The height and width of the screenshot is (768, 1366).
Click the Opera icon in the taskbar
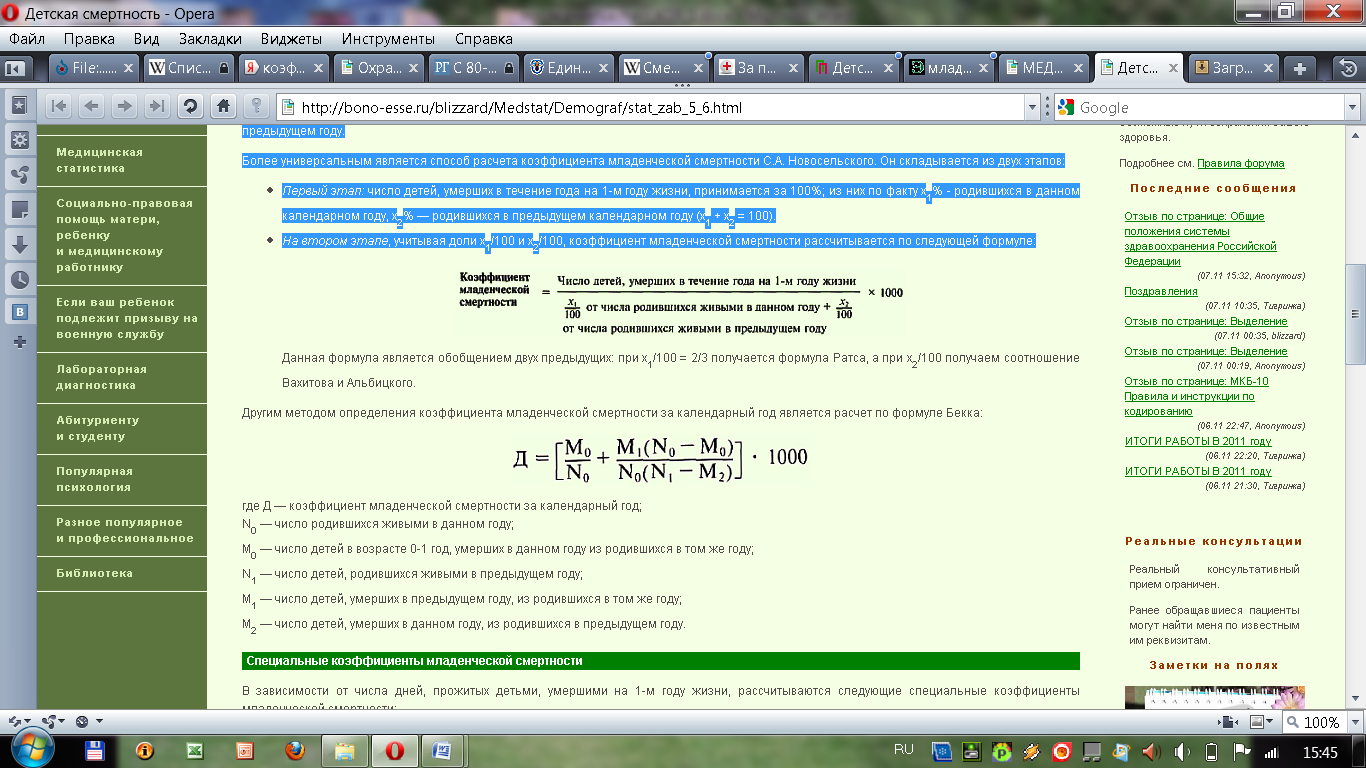(395, 749)
